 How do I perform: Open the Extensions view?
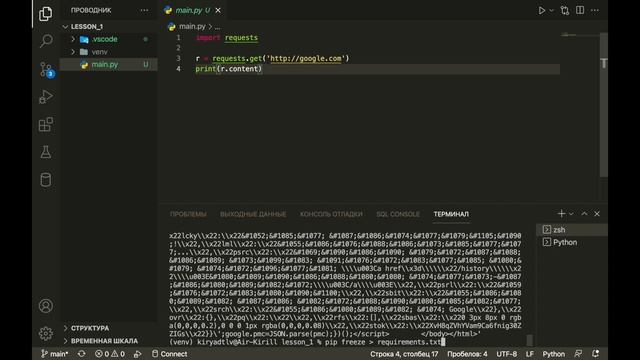coord(46,124)
